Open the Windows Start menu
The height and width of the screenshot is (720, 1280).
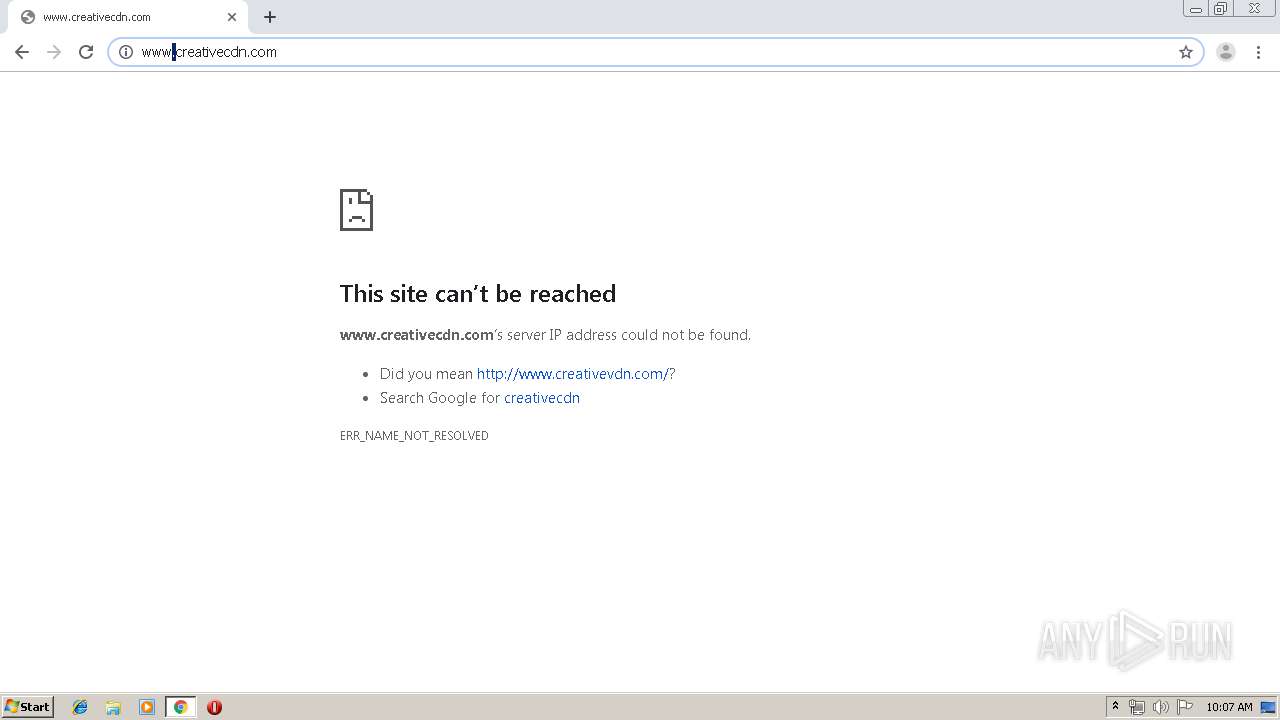(x=28, y=707)
